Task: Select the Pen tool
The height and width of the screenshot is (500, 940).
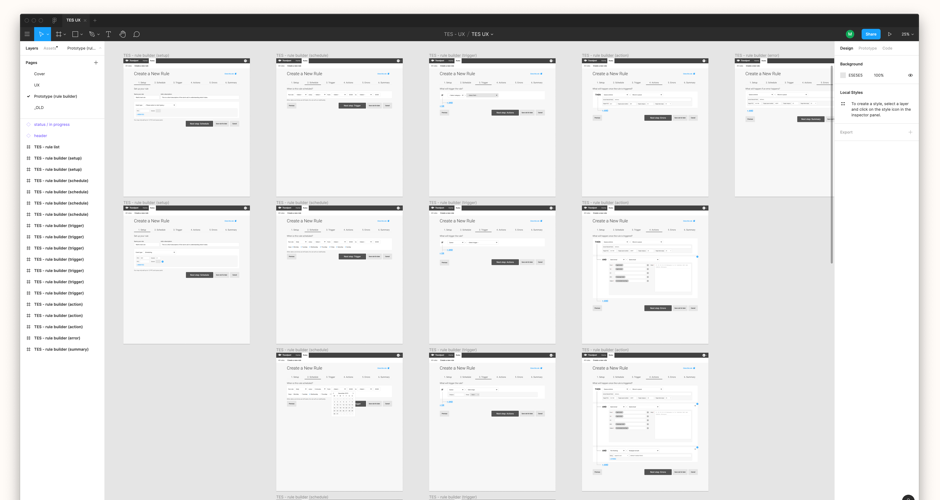Action: [x=92, y=34]
